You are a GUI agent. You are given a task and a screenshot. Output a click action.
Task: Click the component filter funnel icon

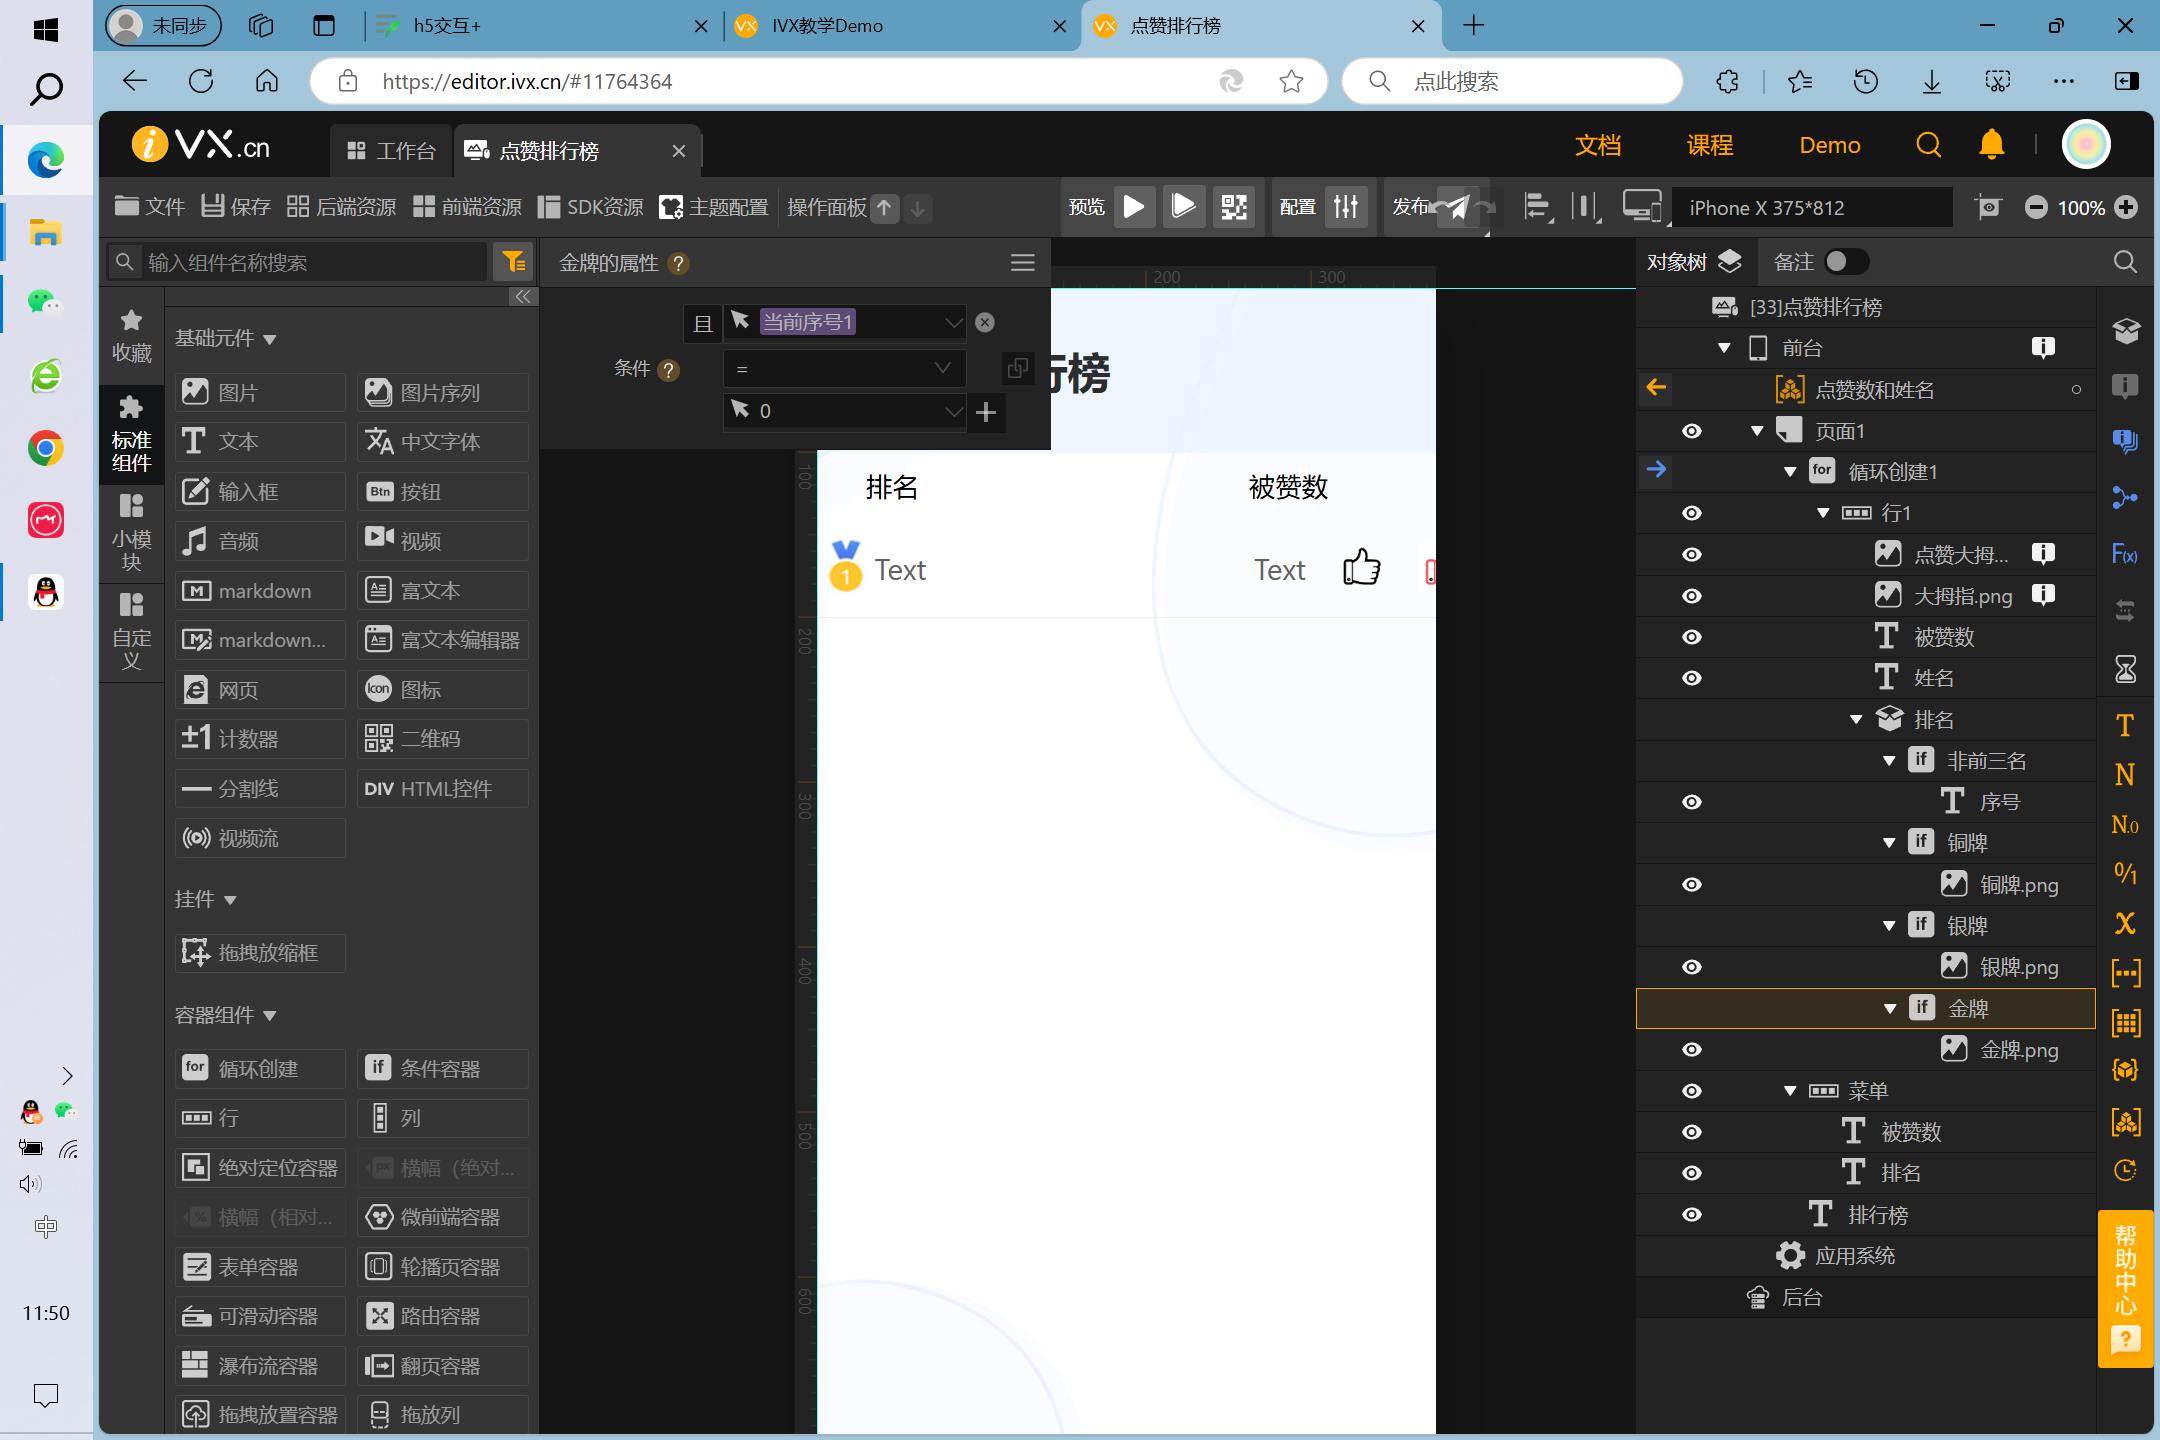tap(513, 262)
